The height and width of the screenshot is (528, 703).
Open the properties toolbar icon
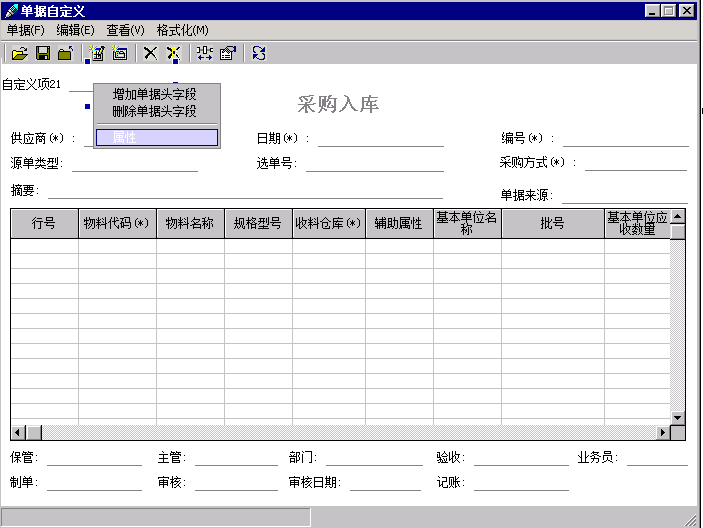tap(227, 53)
